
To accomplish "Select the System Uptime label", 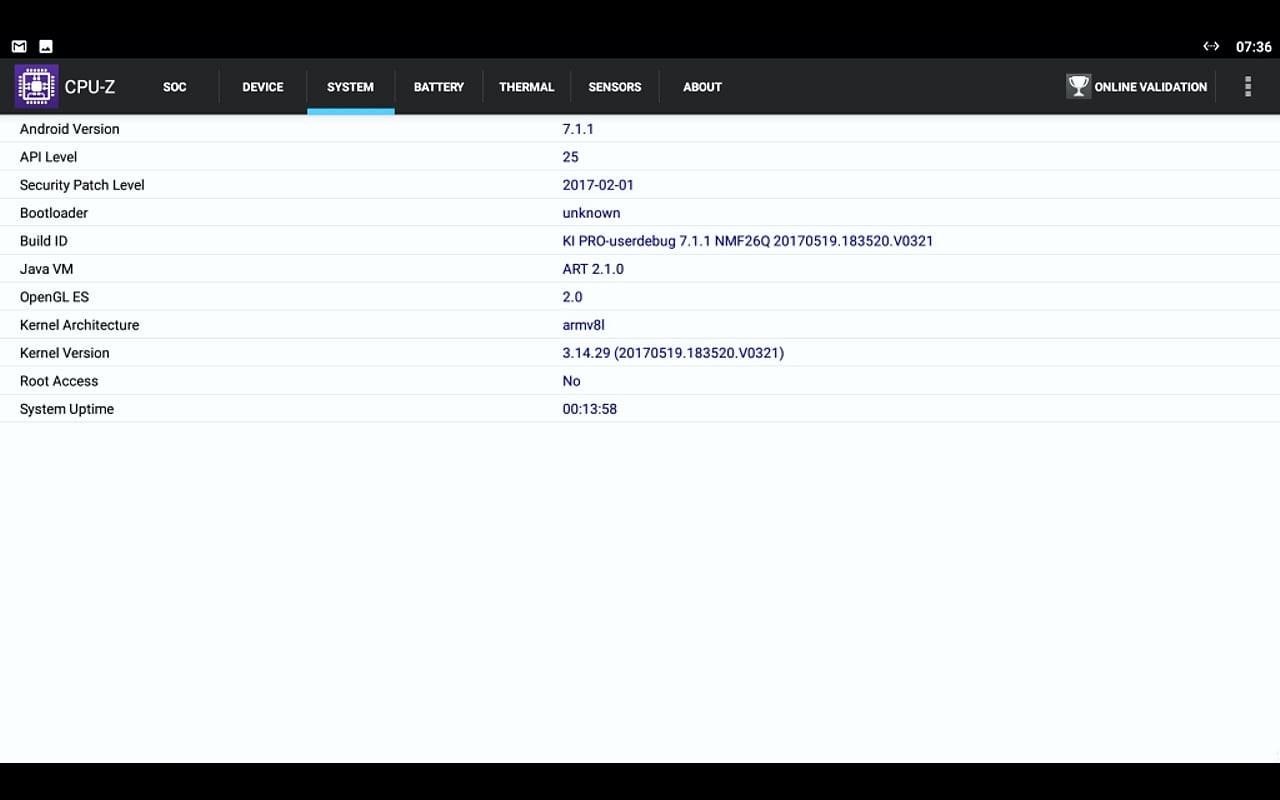I will tap(67, 409).
